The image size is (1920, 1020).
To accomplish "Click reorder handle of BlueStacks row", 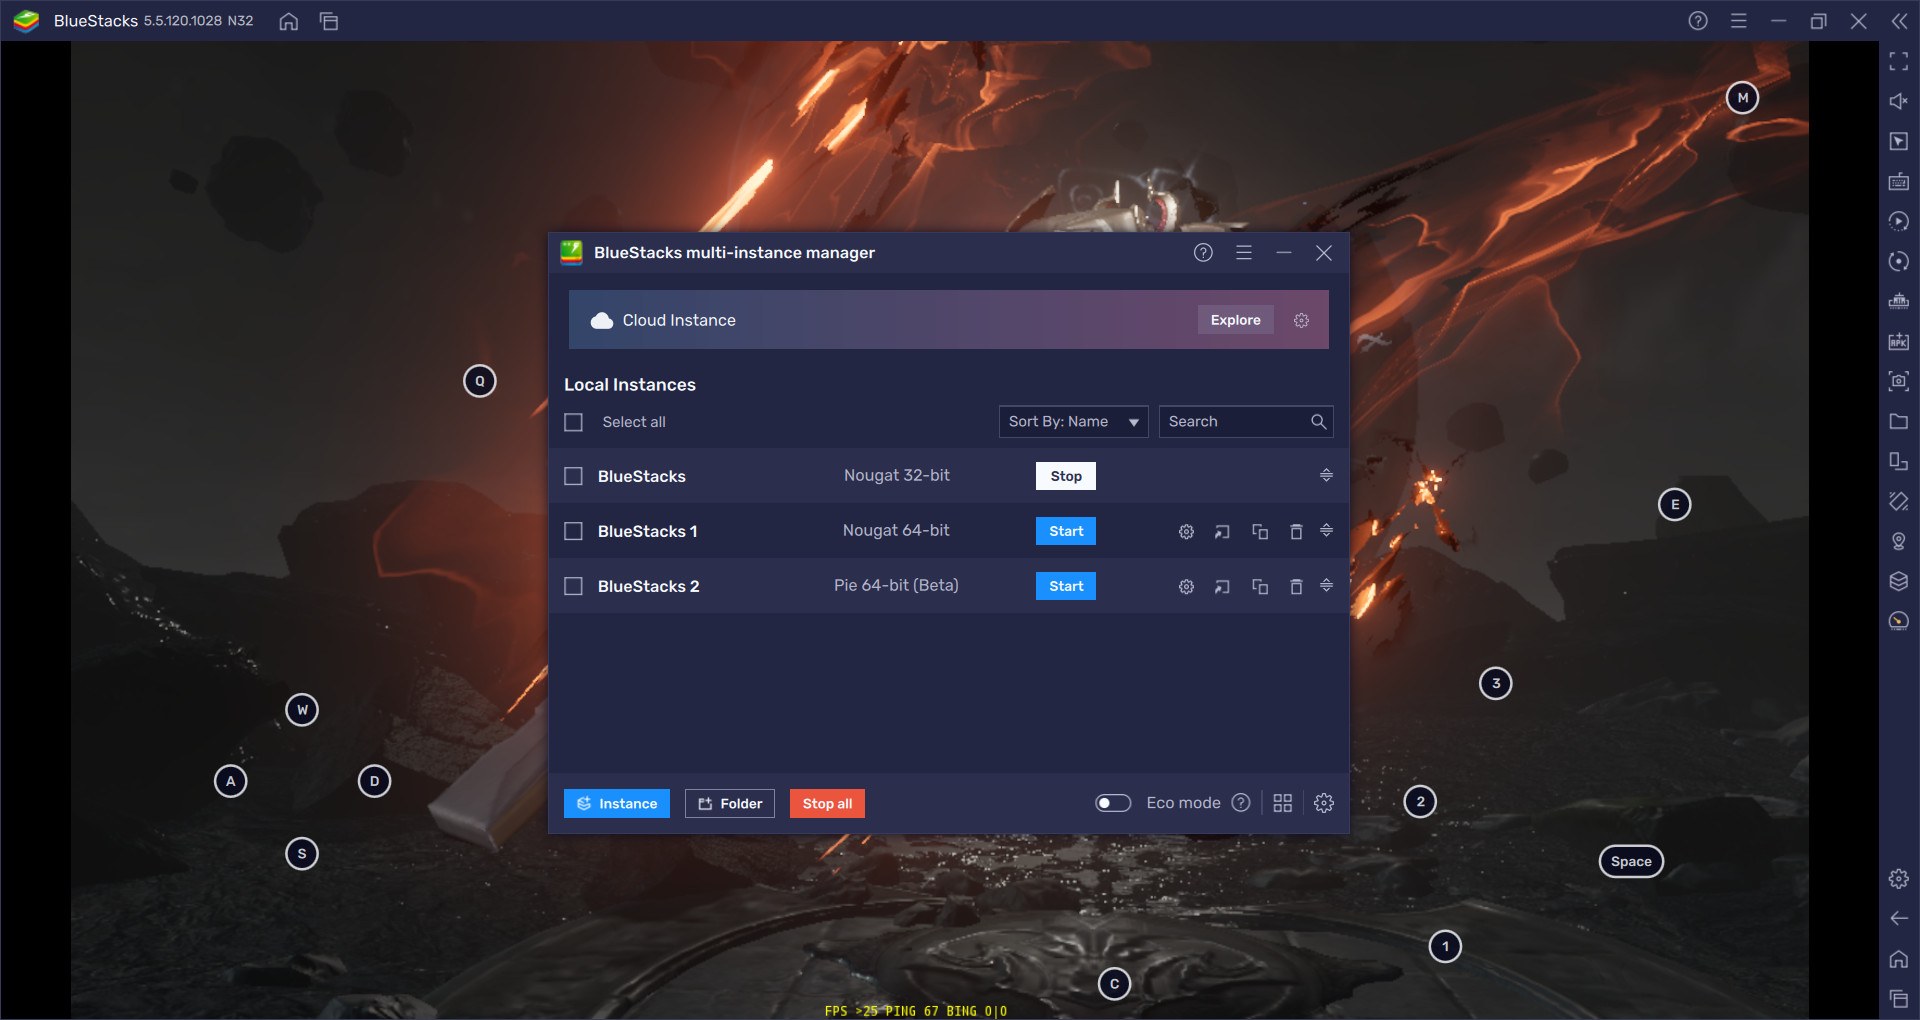I will [1326, 475].
